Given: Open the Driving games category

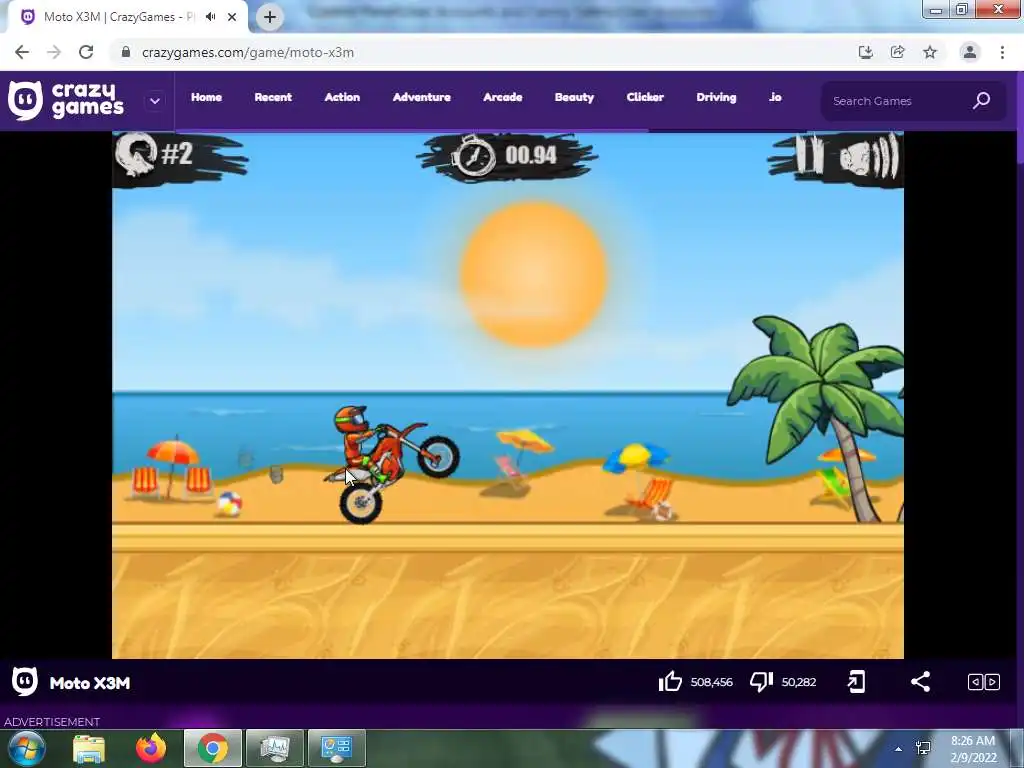Looking at the screenshot, I should tap(716, 97).
